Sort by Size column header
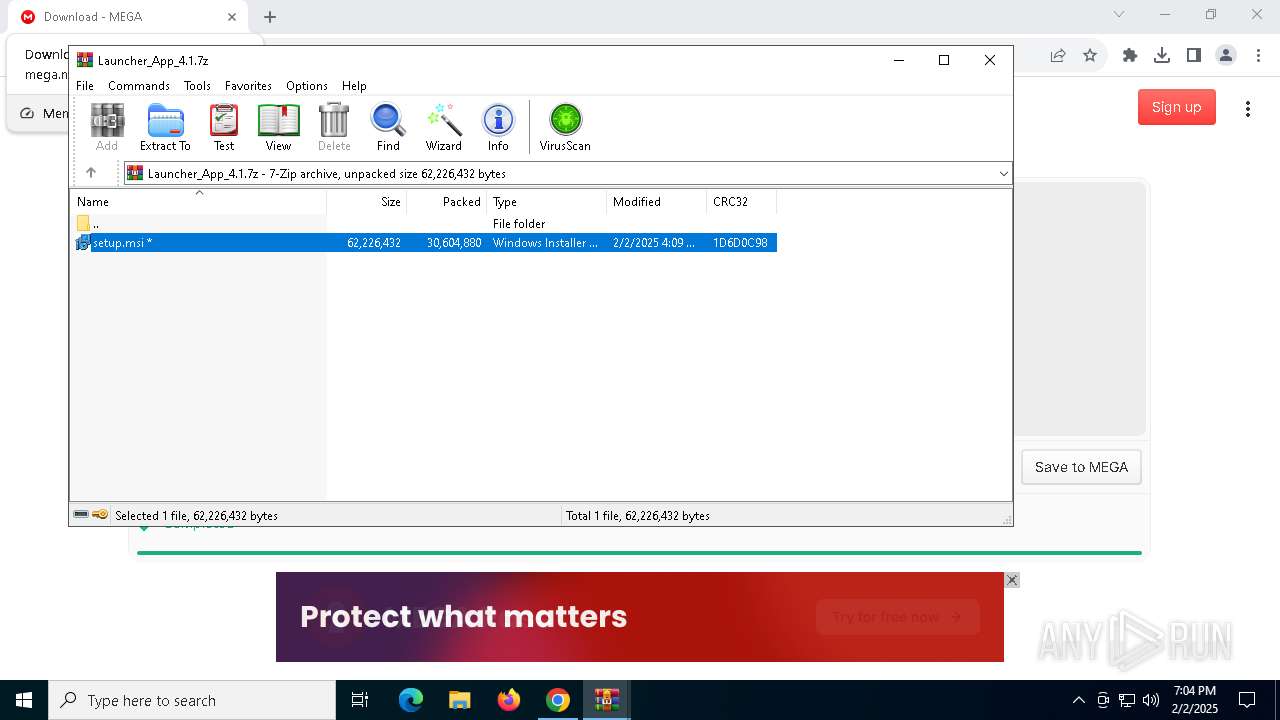 367,201
